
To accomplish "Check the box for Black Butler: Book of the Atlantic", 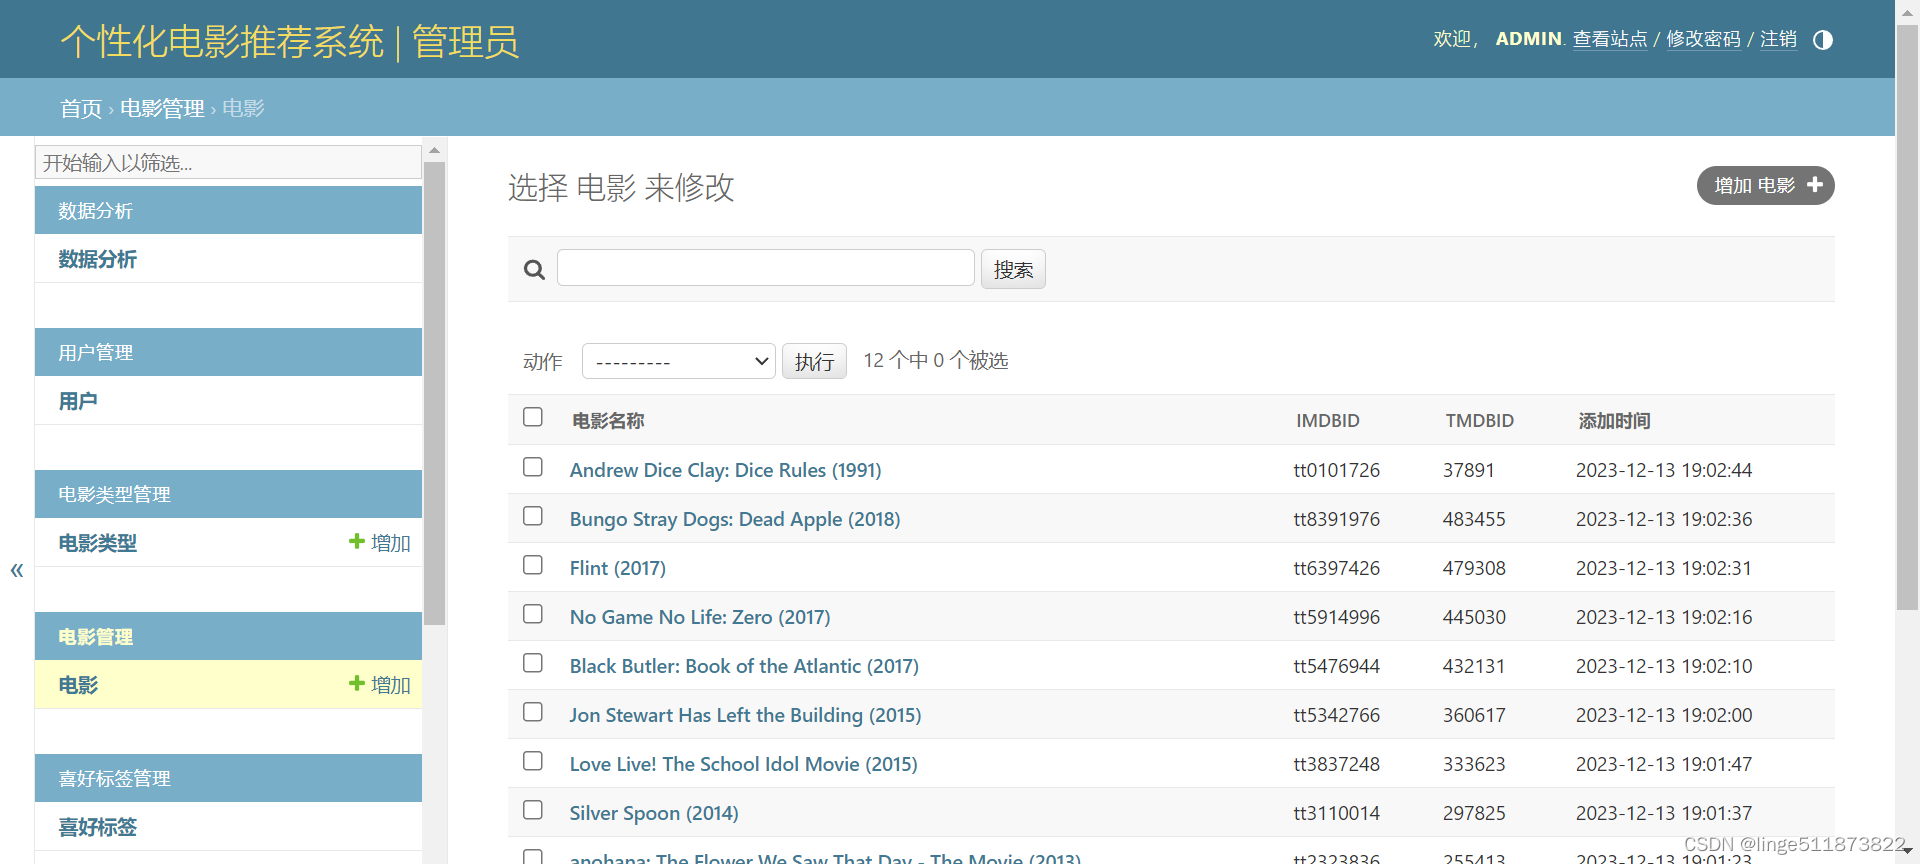I will 533,663.
